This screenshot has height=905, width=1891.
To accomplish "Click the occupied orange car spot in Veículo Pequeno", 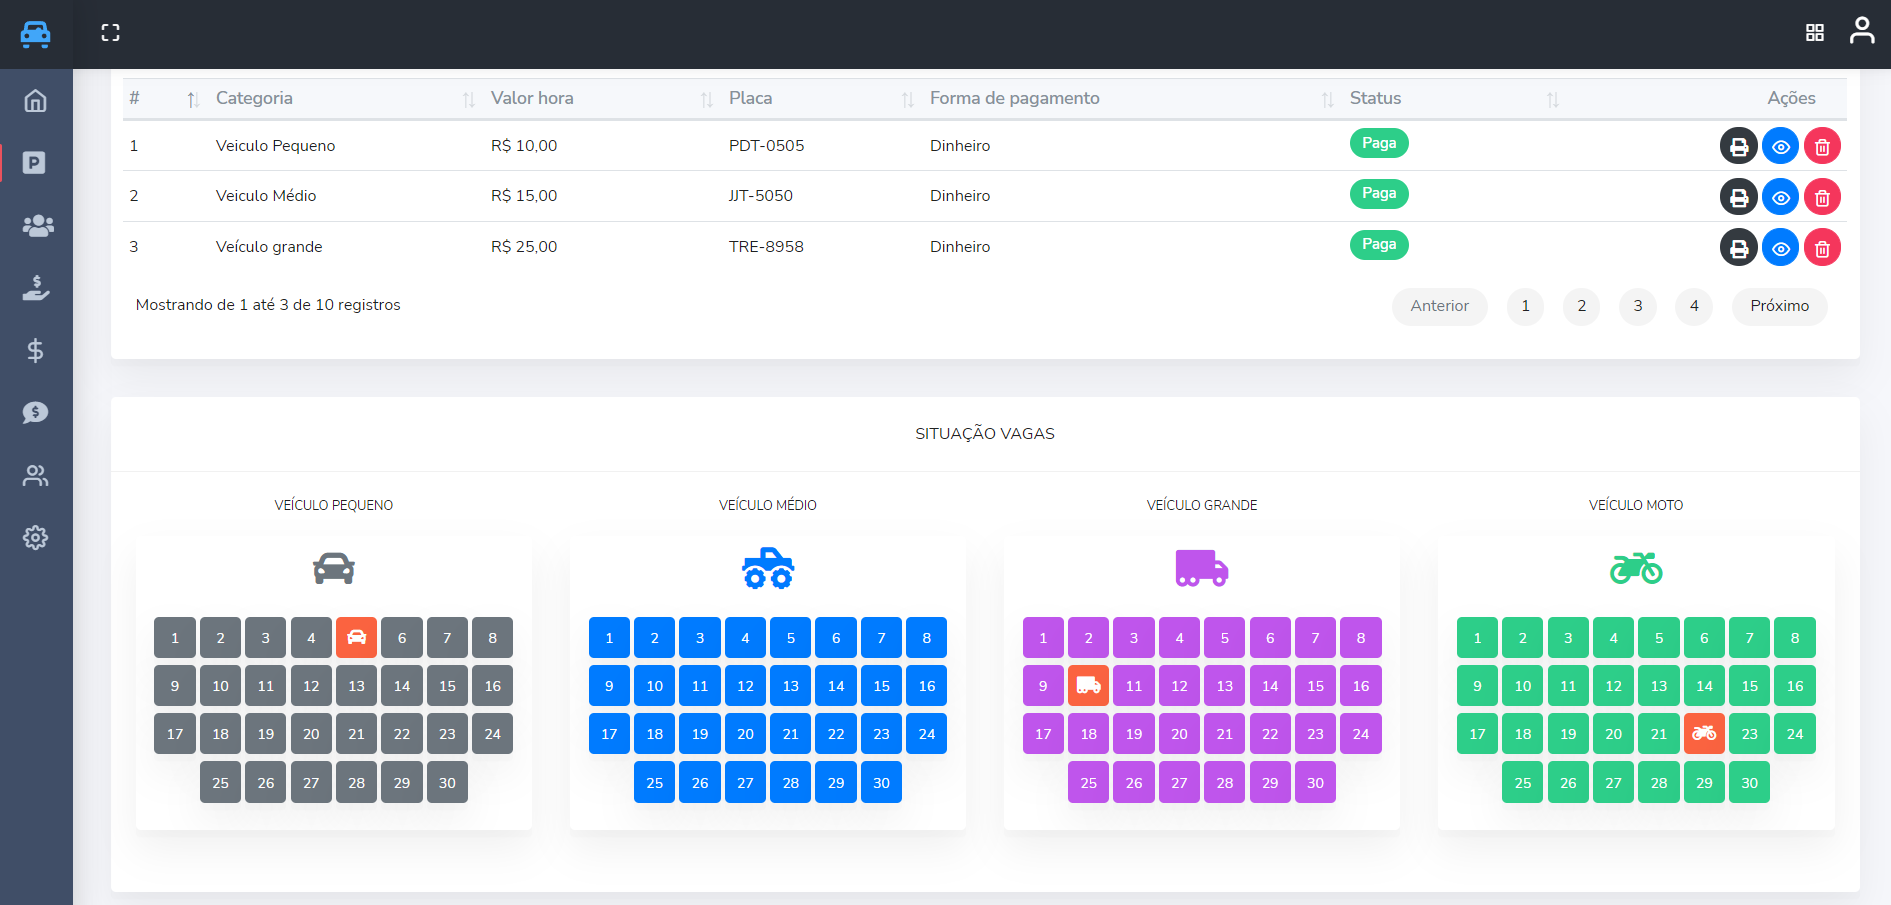I will [x=356, y=637].
